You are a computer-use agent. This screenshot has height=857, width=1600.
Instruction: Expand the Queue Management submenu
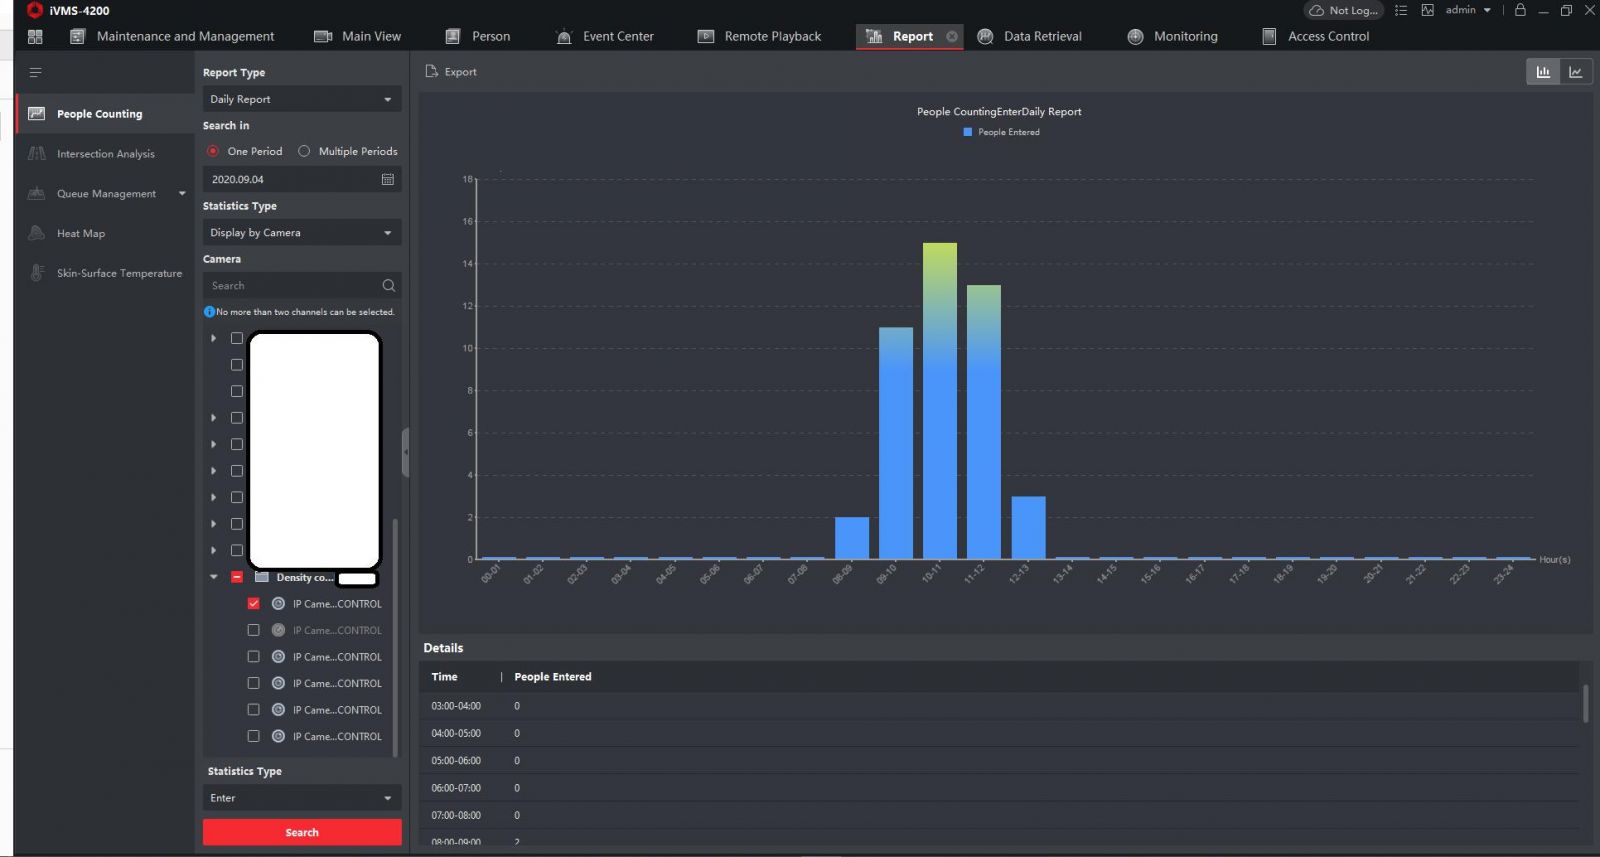tap(182, 194)
